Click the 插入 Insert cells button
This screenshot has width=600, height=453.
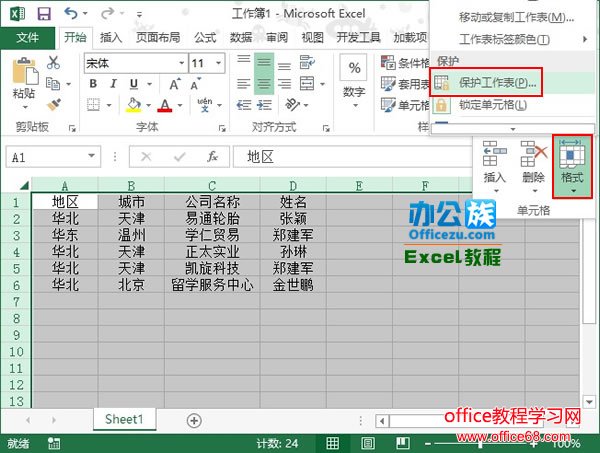494,166
